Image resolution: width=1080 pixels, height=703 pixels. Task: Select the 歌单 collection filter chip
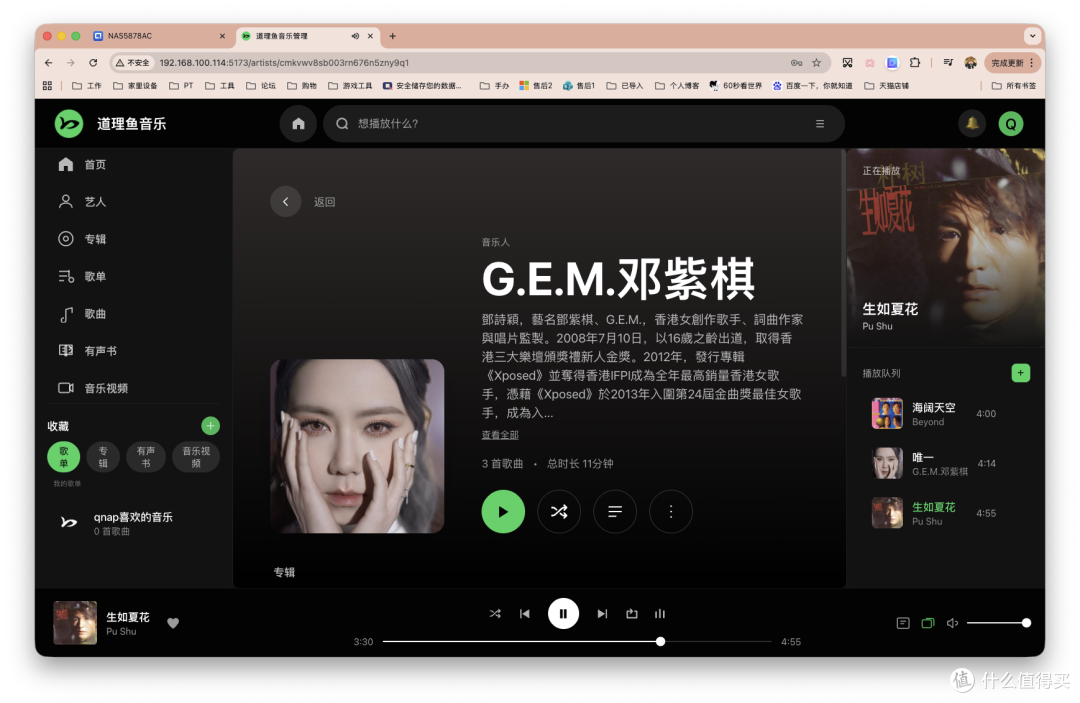tap(63, 457)
